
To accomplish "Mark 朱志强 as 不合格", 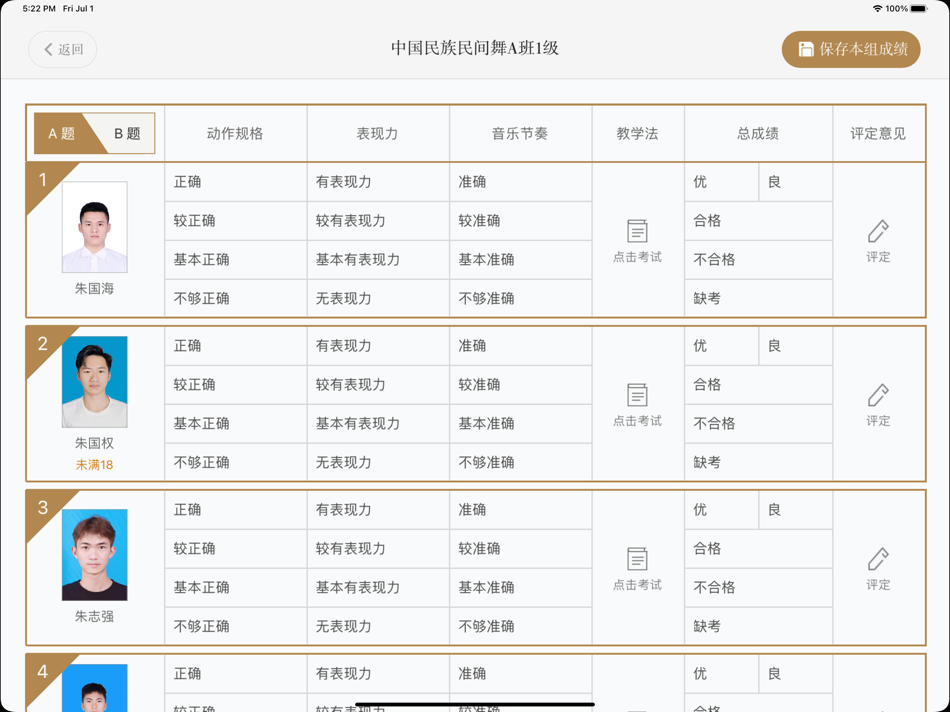I will pyautogui.click(x=759, y=587).
